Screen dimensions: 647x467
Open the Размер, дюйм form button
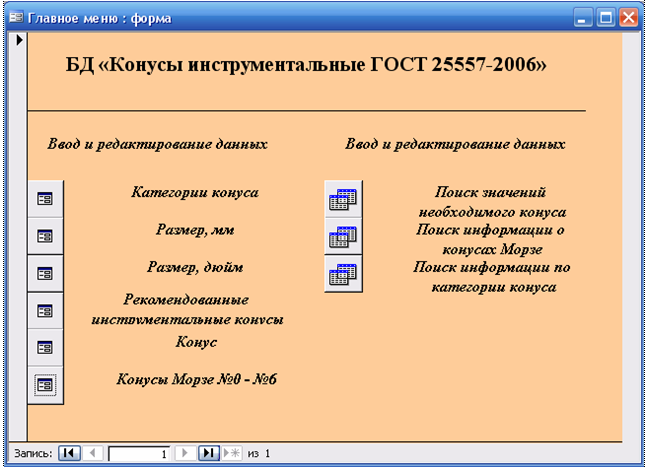[45, 273]
